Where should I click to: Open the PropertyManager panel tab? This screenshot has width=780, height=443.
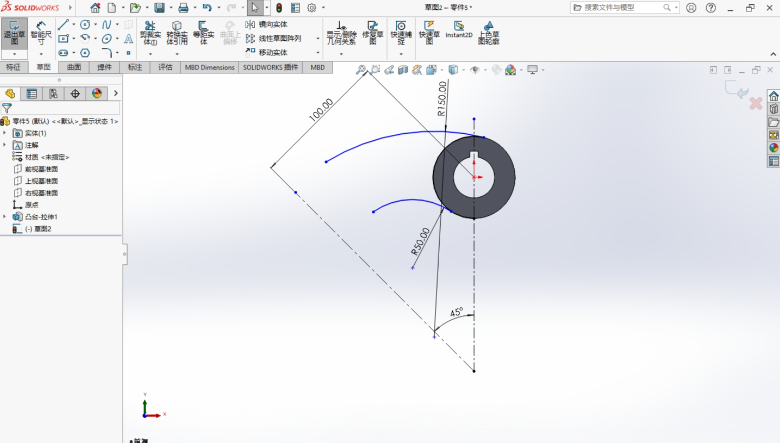coord(32,93)
